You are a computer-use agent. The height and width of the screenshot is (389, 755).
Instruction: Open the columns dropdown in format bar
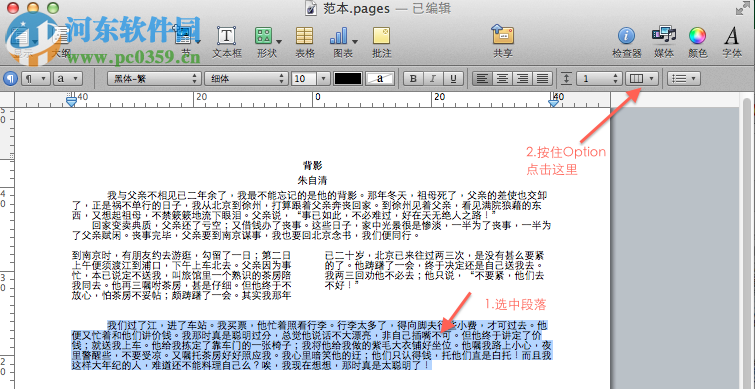click(642, 78)
